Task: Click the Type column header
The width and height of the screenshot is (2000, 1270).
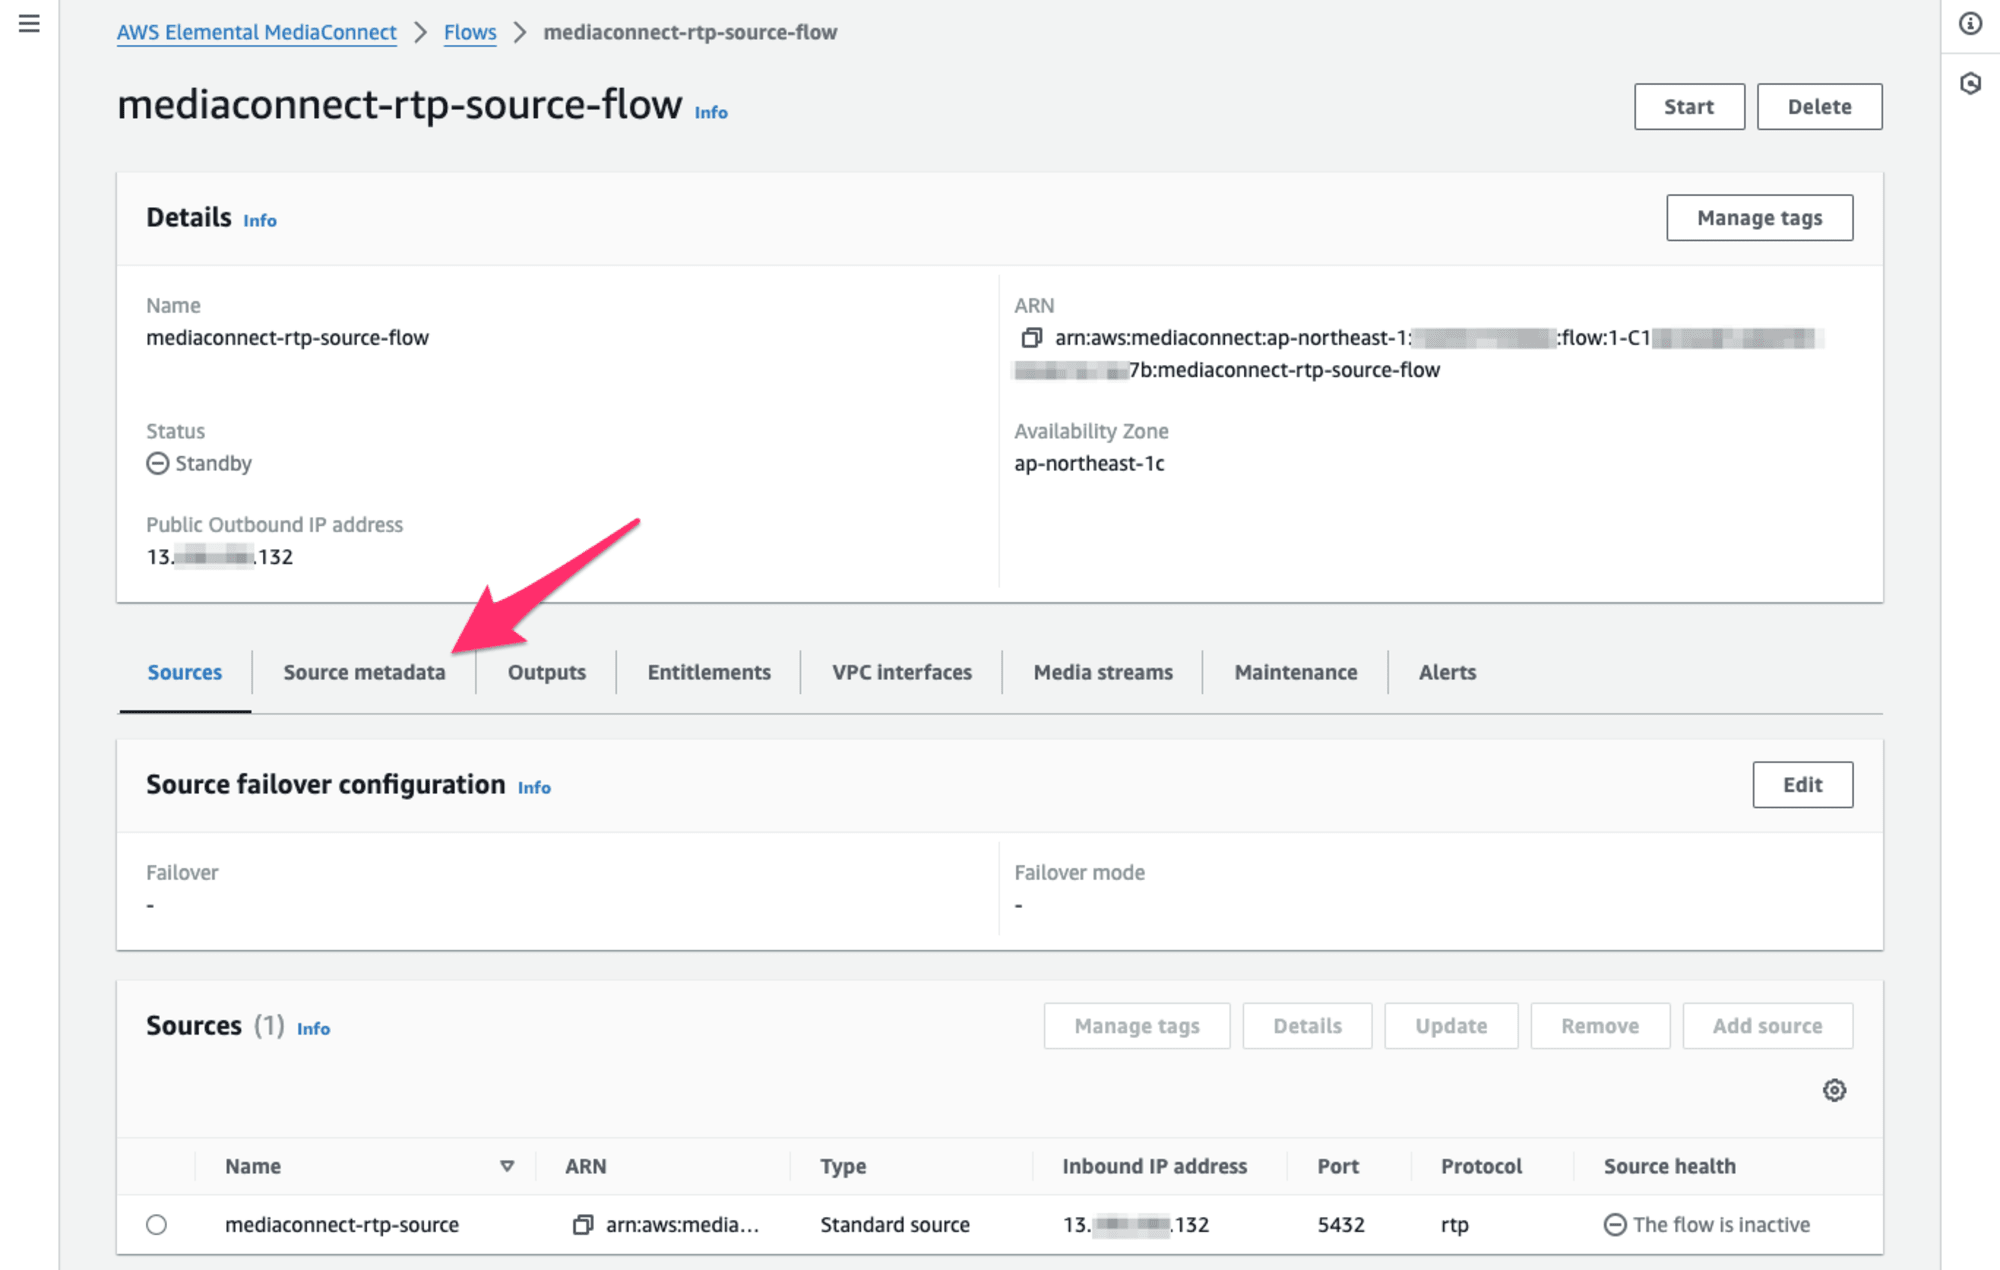Action: pos(843,1166)
